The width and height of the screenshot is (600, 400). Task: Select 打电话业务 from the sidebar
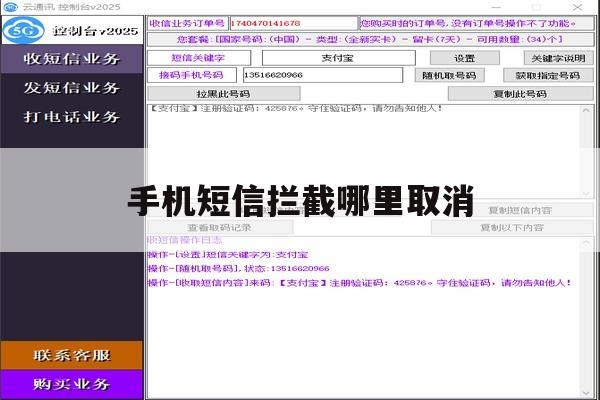pos(72,117)
